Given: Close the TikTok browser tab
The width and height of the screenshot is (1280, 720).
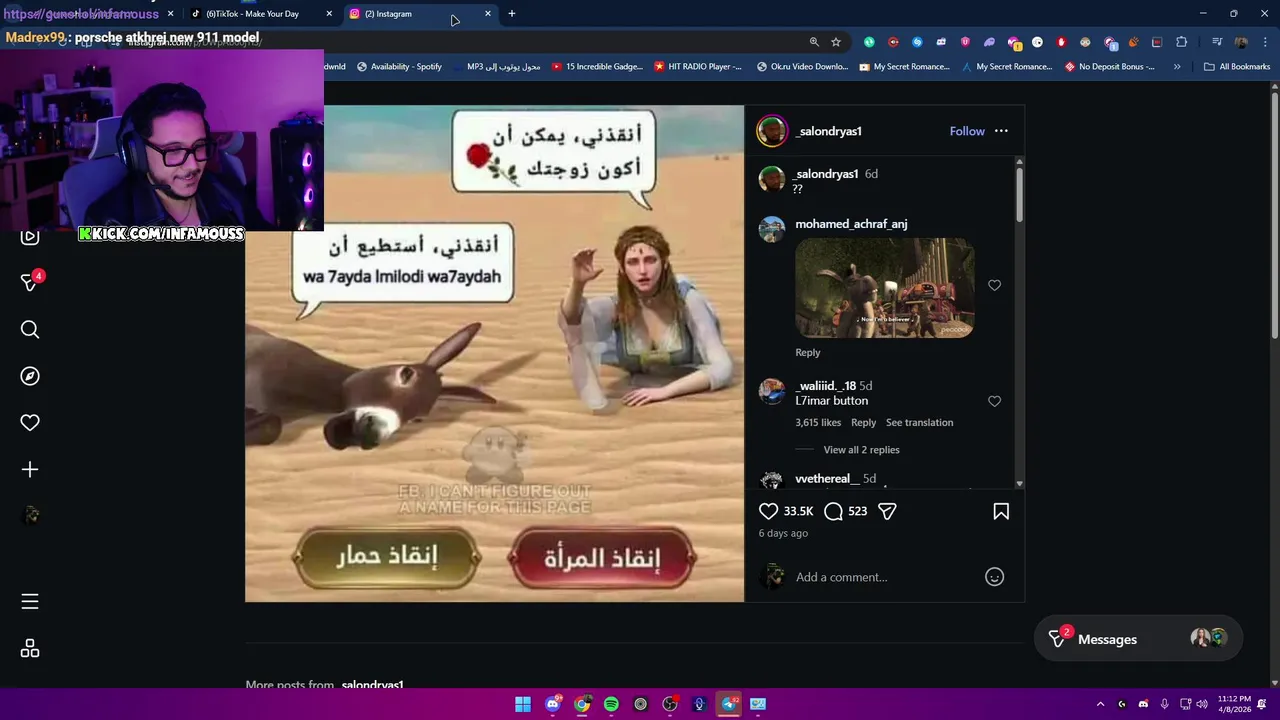Looking at the screenshot, I should [329, 14].
